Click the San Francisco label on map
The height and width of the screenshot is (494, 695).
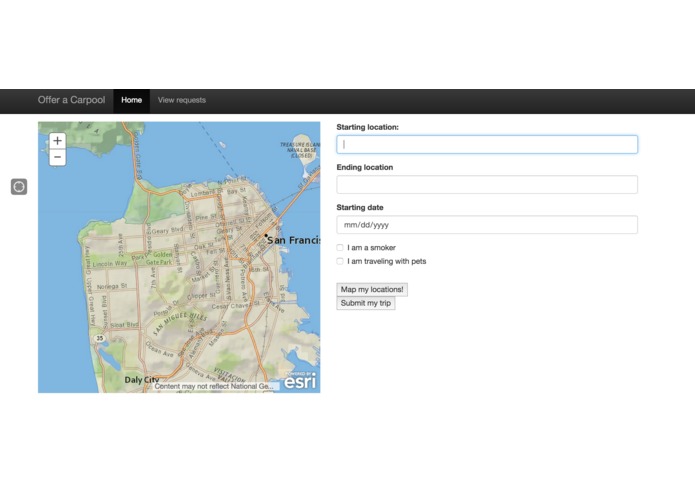(x=293, y=240)
